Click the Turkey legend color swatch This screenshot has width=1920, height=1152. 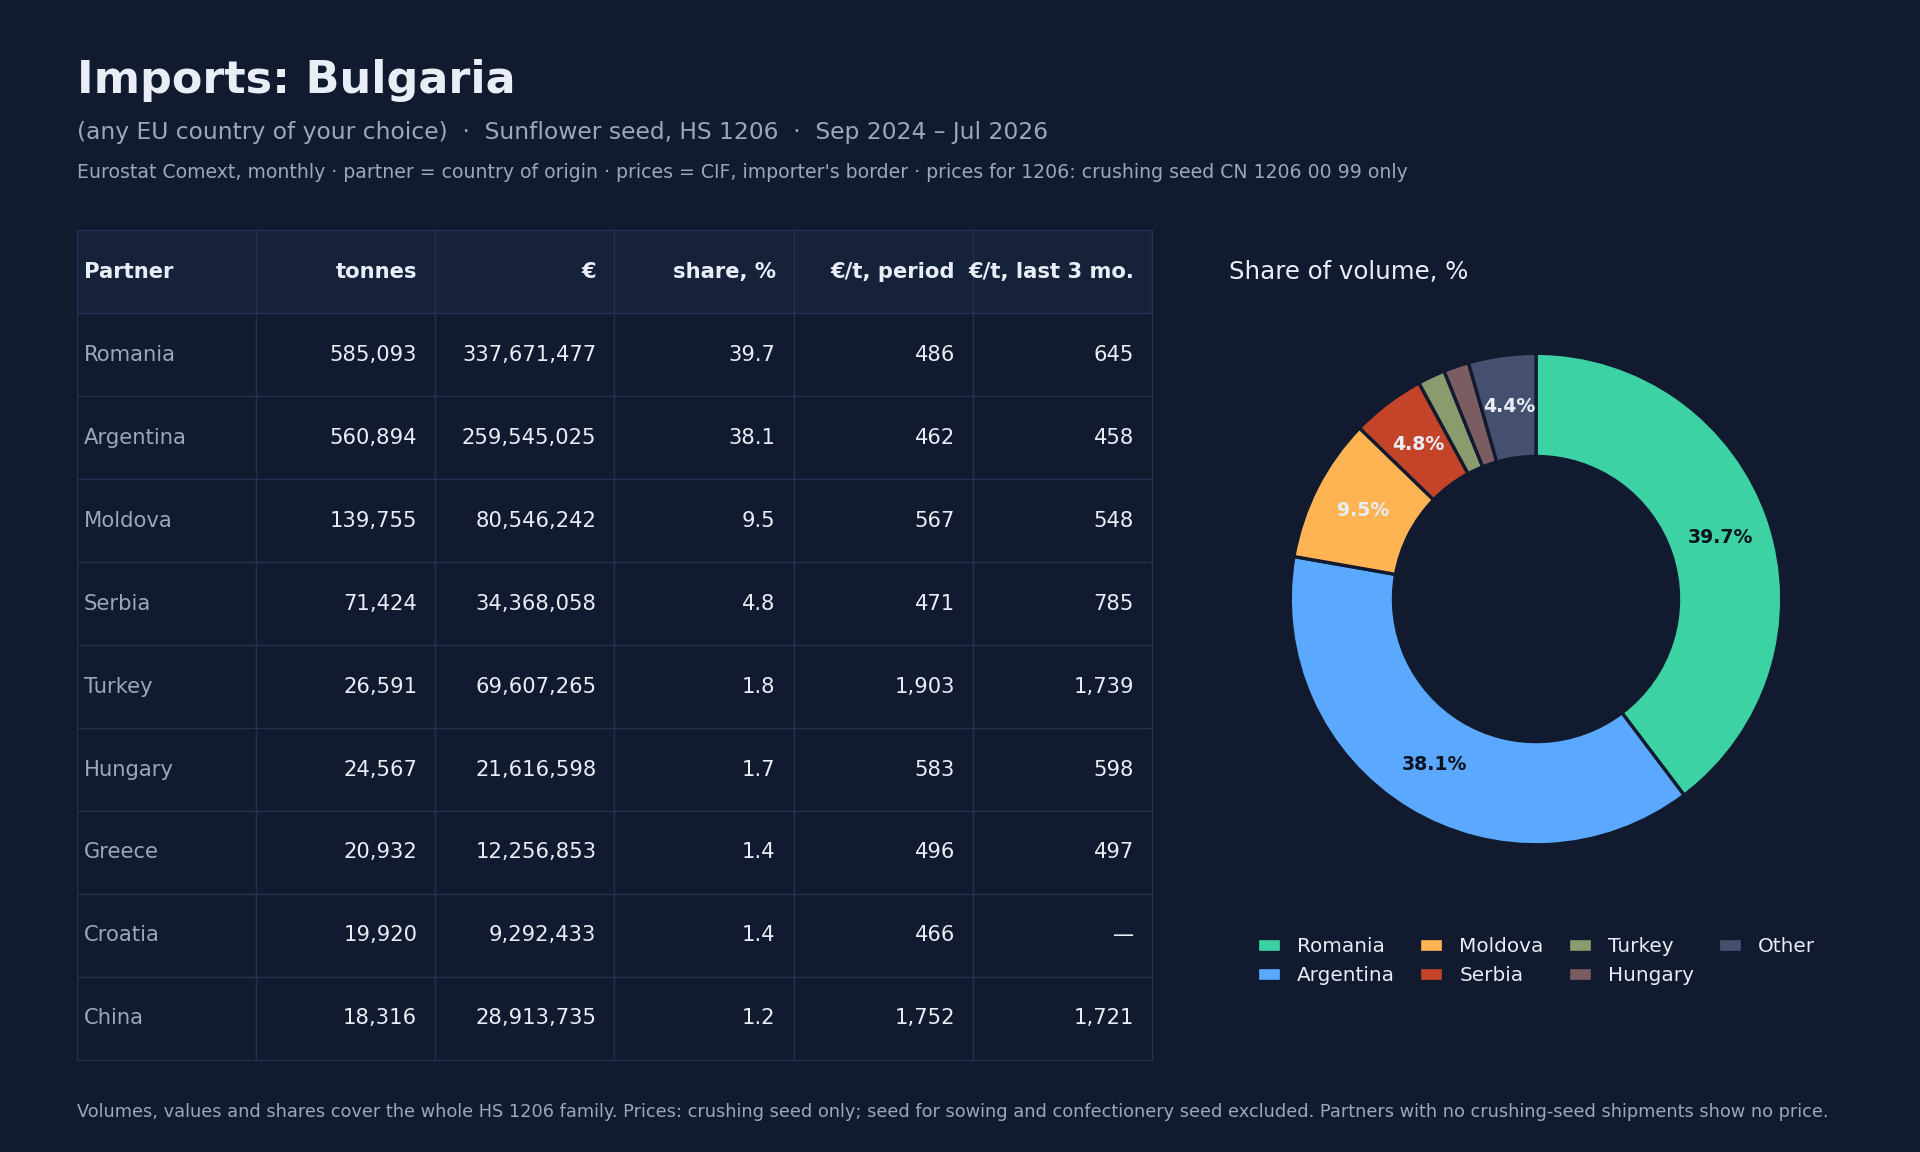click(1580, 946)
